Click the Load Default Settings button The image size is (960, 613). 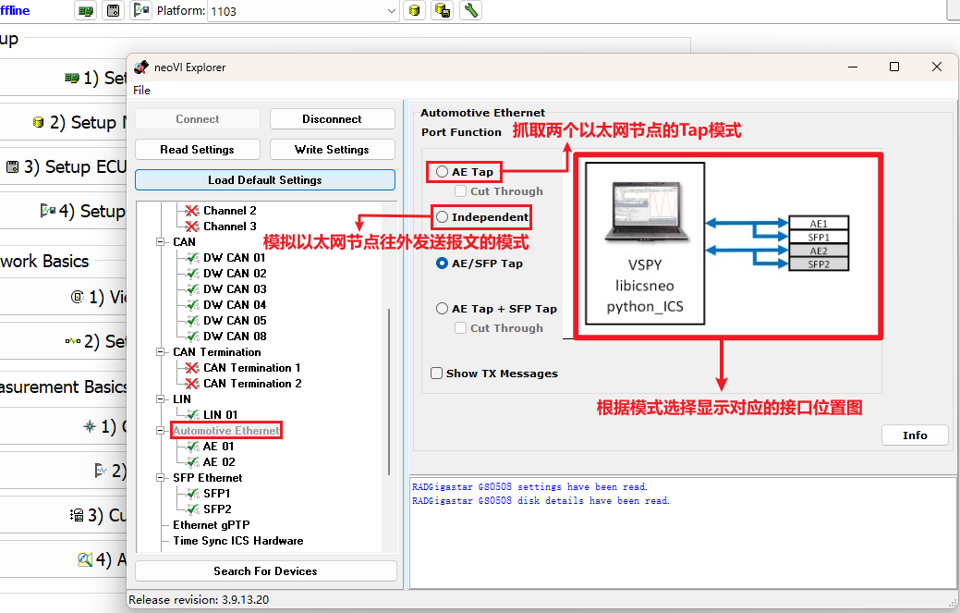point(265,180)
